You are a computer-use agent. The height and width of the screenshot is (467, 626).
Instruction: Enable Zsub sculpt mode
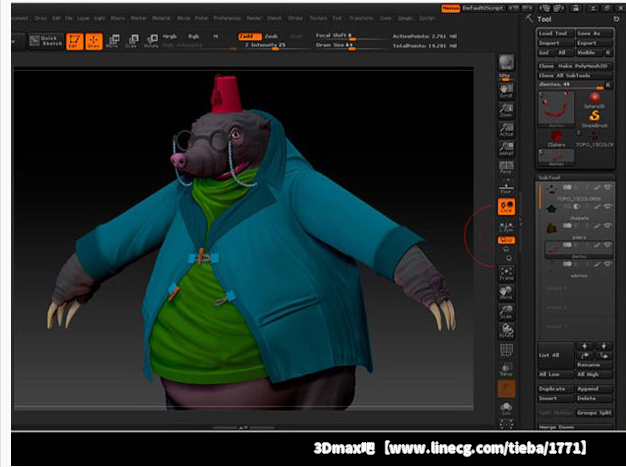point(271,36)
